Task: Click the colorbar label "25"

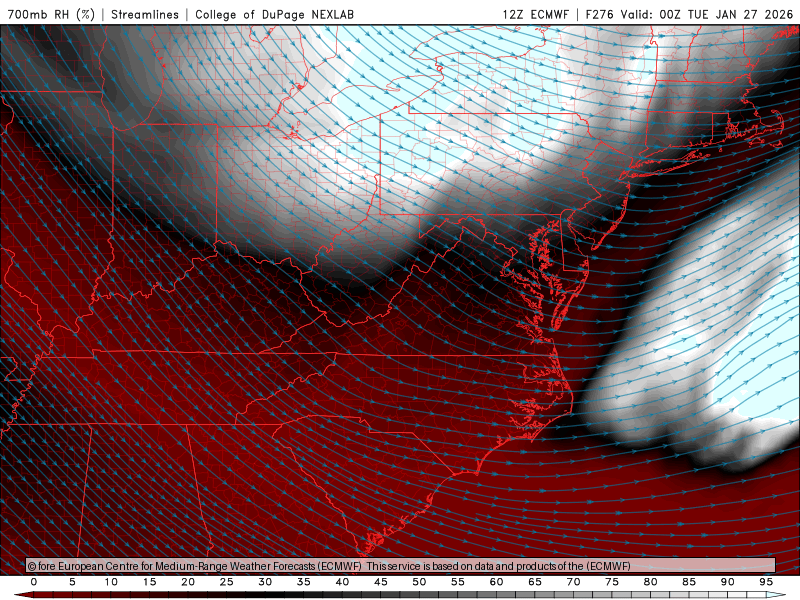Action: (x=227, y=582)
